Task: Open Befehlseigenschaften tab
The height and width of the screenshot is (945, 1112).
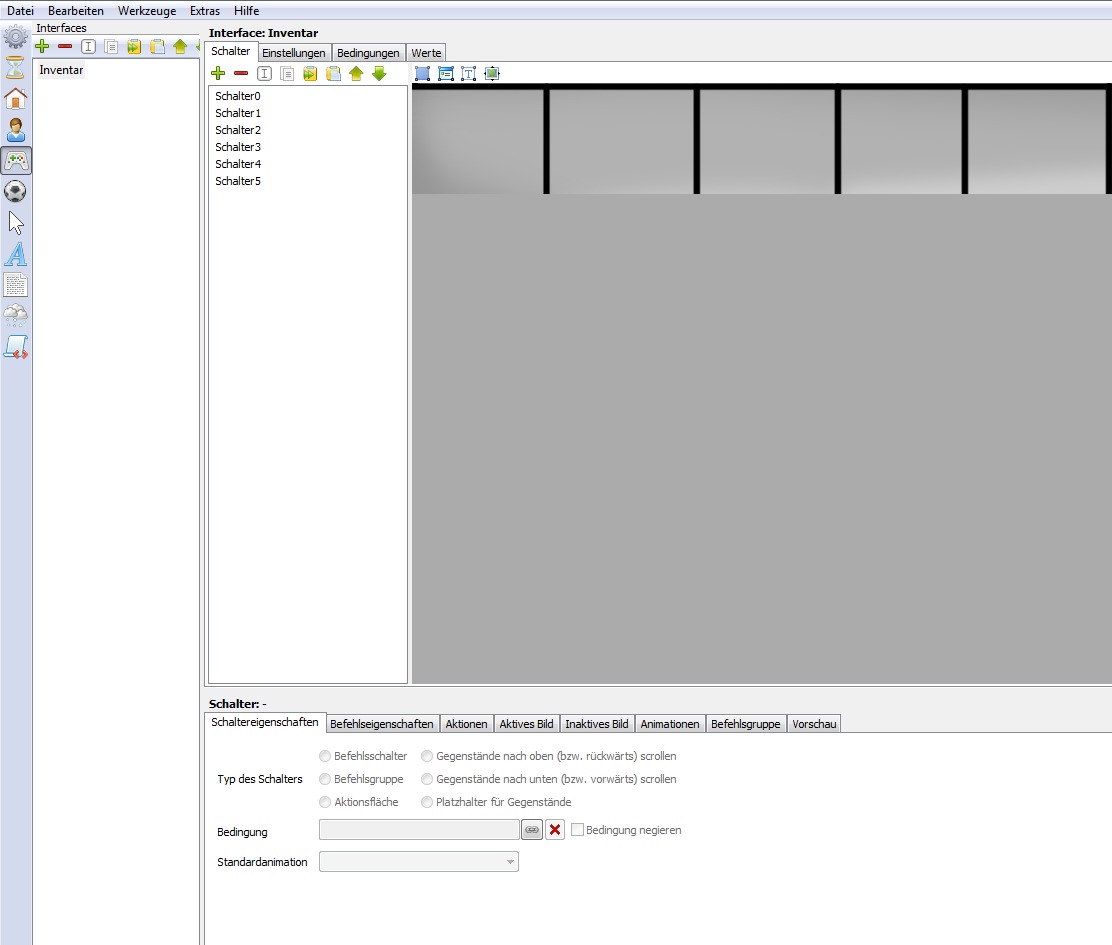Action: point(382,724)
